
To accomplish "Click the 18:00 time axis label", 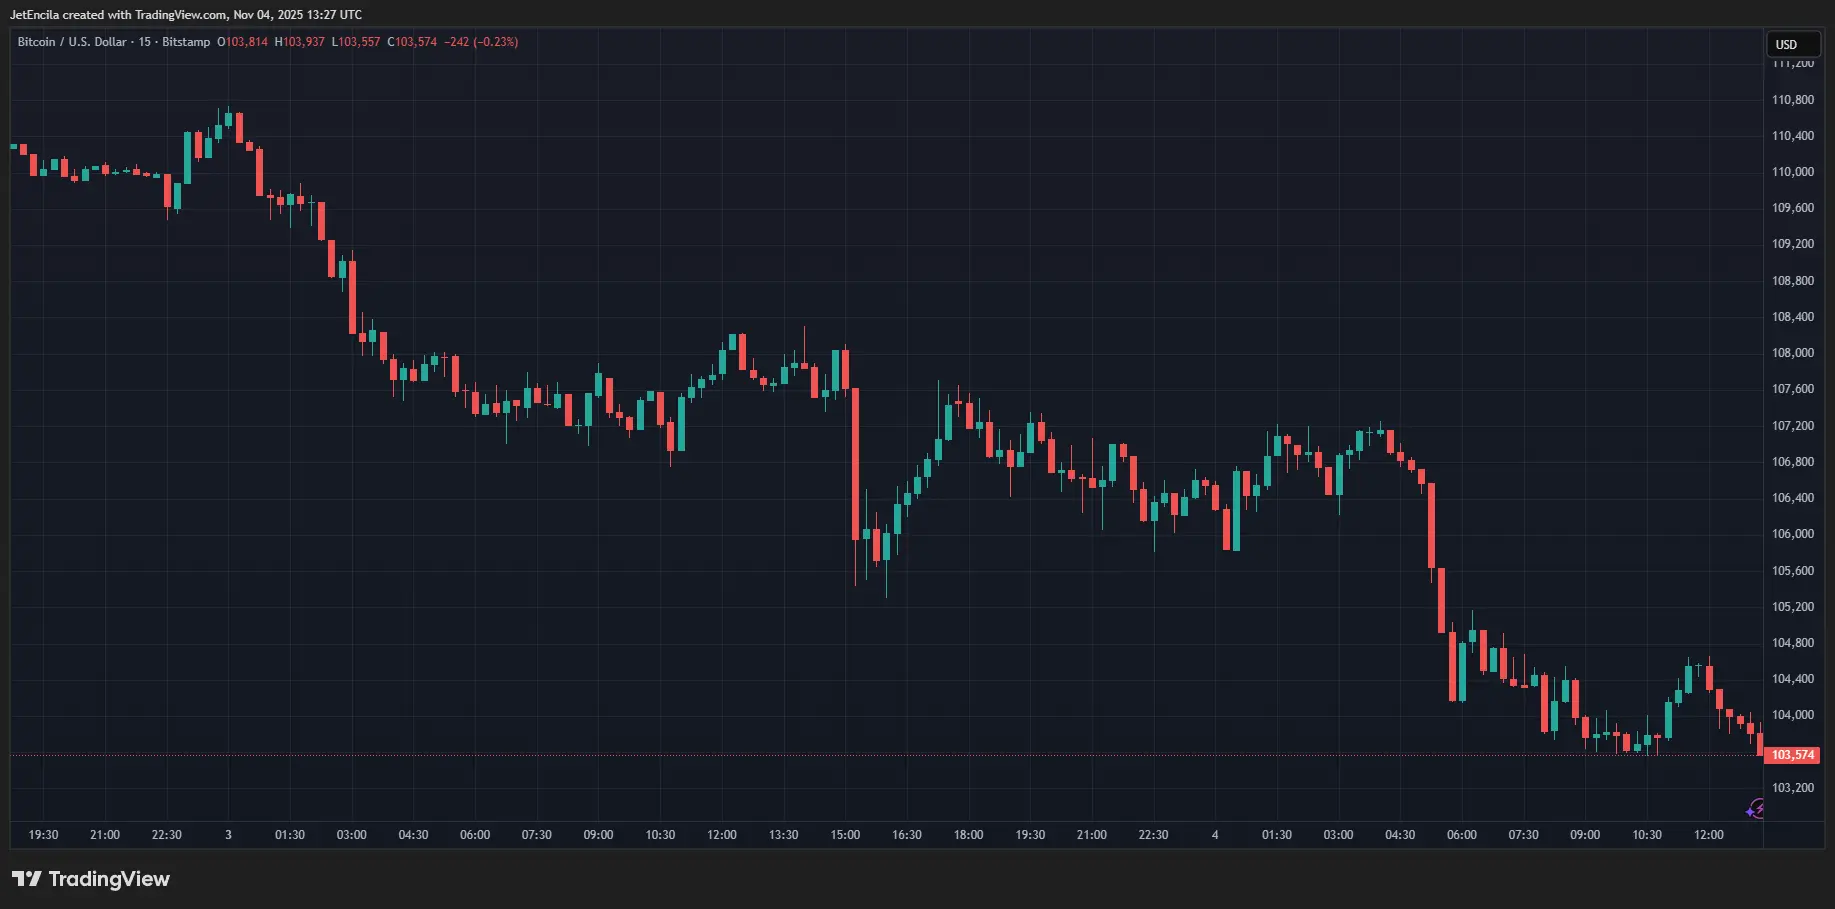I will tap(969, 835).
